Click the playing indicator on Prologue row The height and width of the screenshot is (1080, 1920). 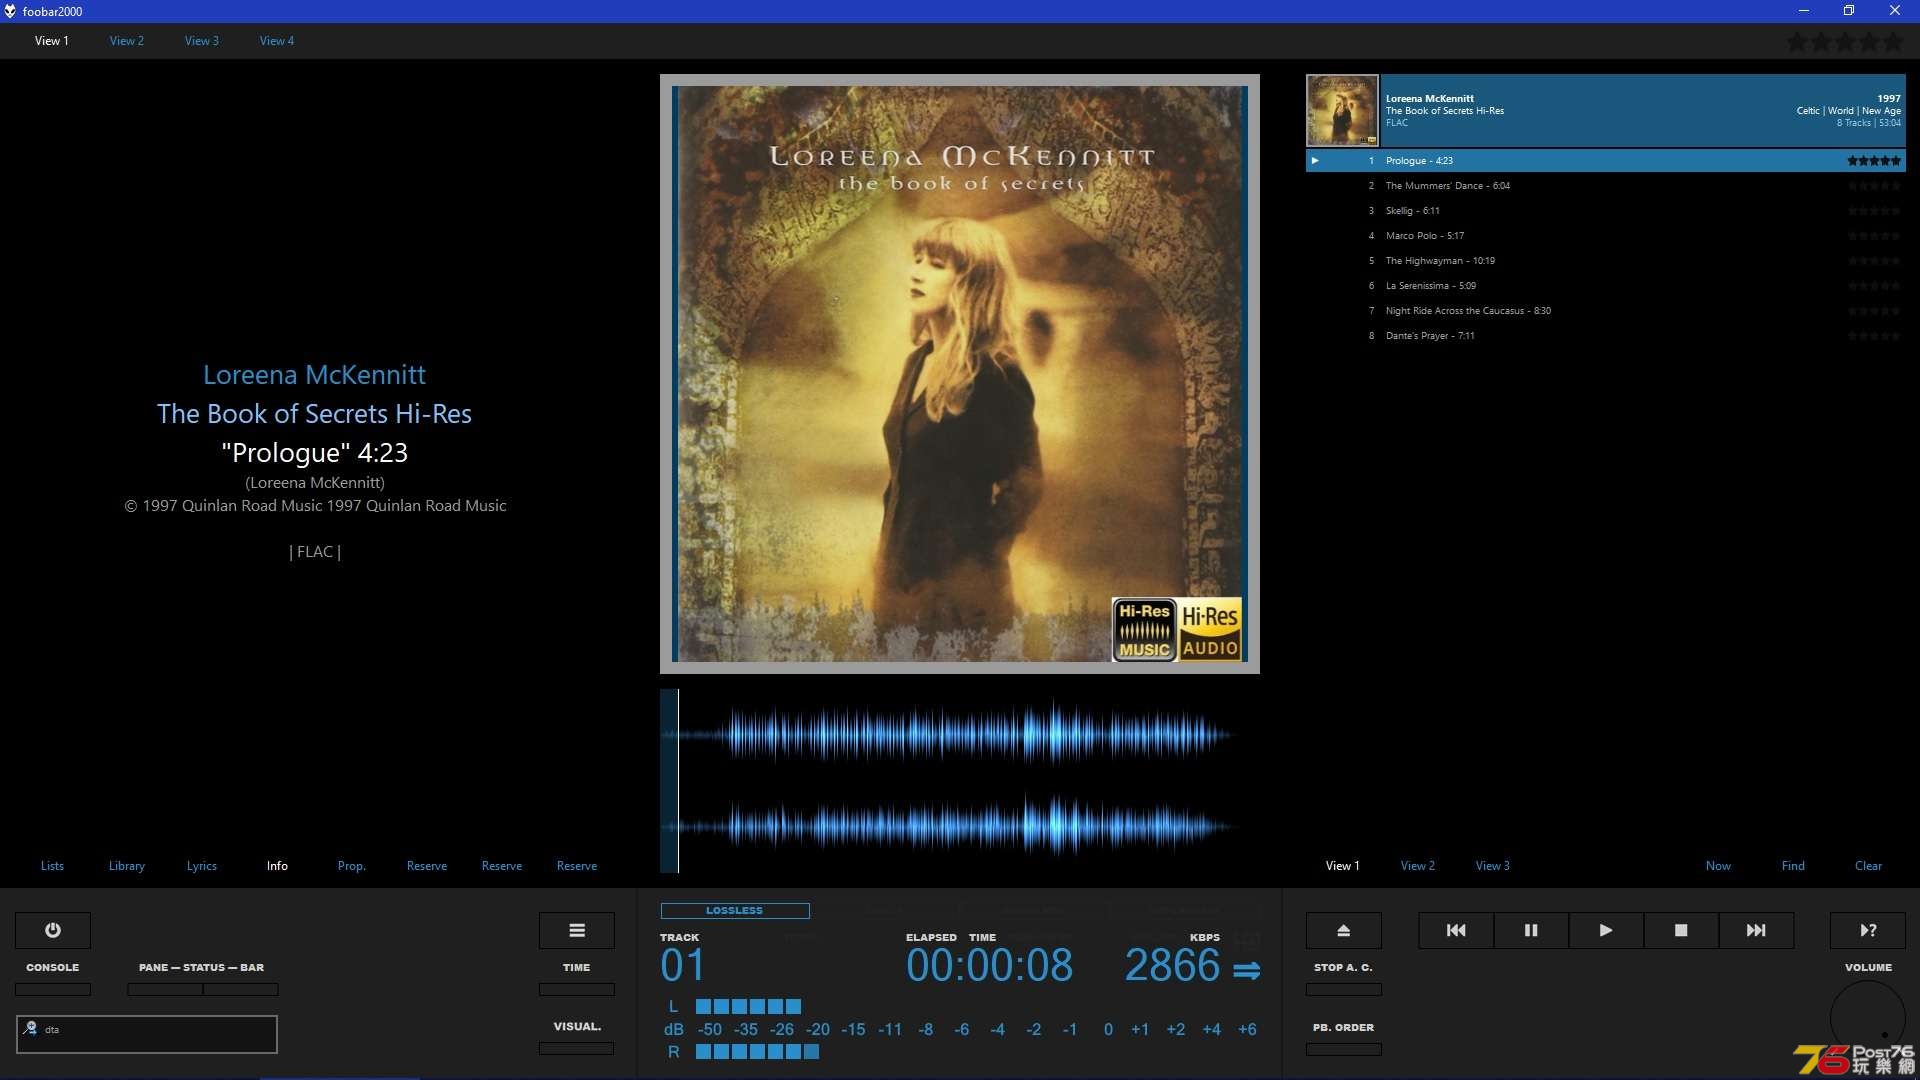point(1315,160)
